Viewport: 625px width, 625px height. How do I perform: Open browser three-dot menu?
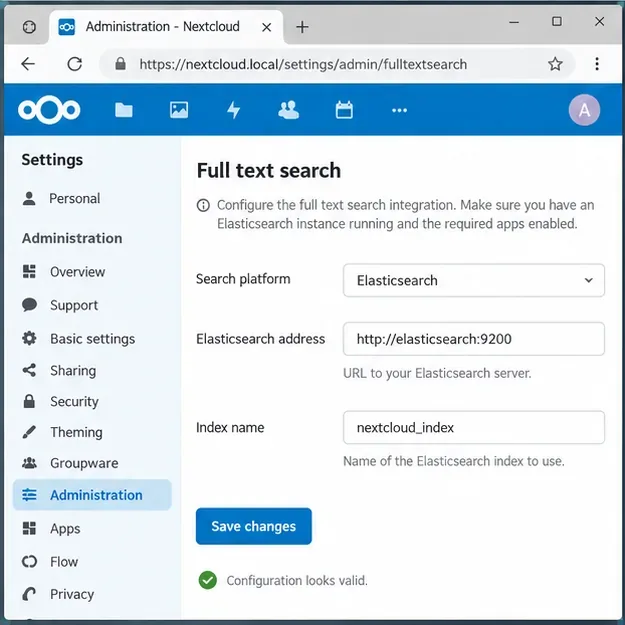click(x=597, y=64)
